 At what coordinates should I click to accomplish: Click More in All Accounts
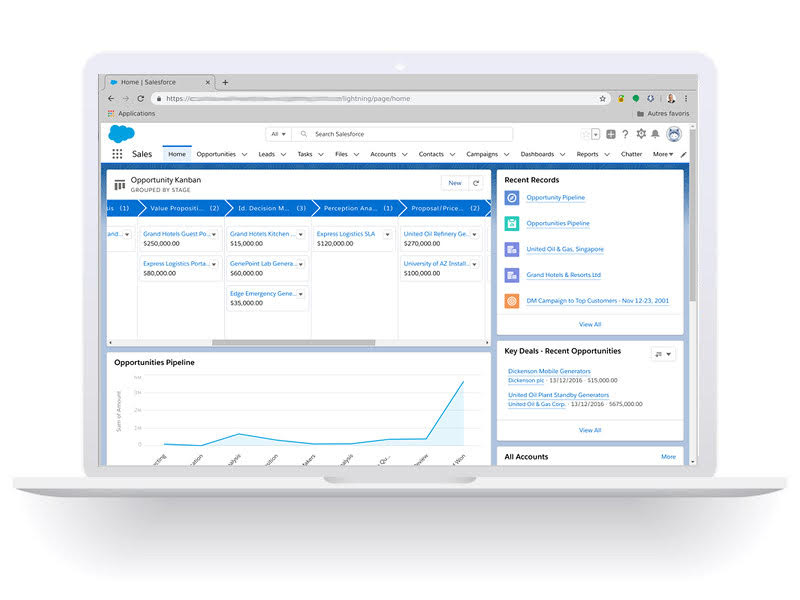coord(668,457)
